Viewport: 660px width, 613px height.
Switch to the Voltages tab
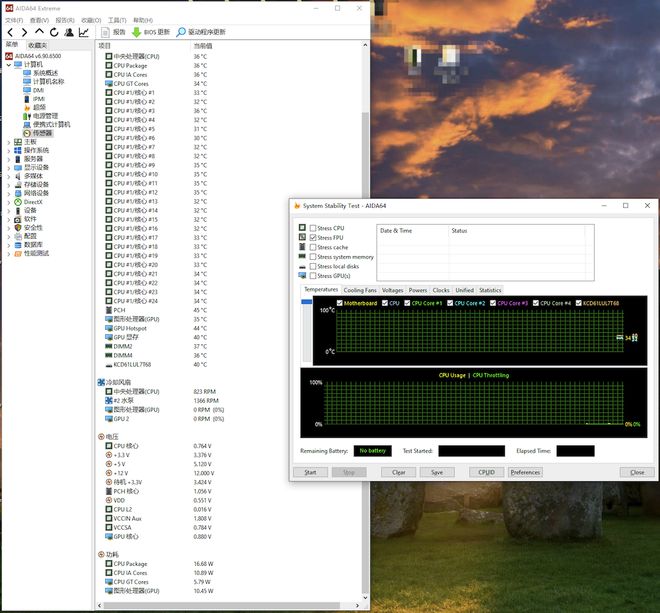coord(392,290)
